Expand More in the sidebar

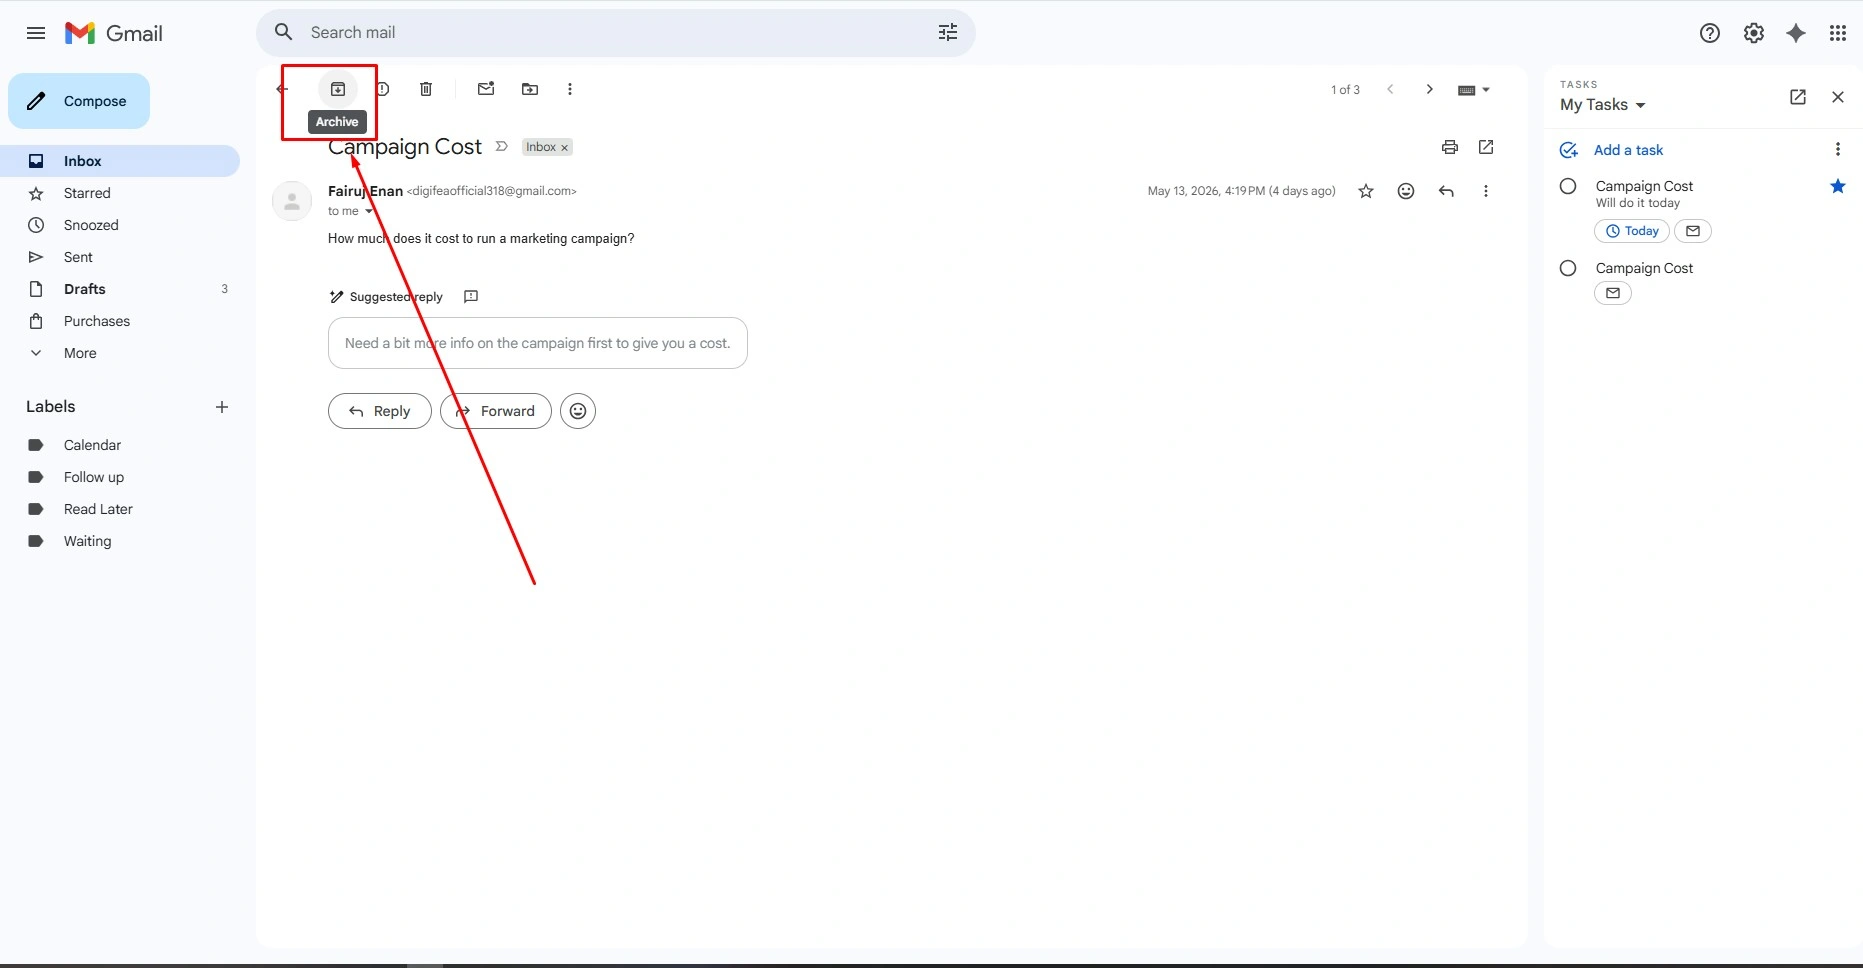[80, 353]
